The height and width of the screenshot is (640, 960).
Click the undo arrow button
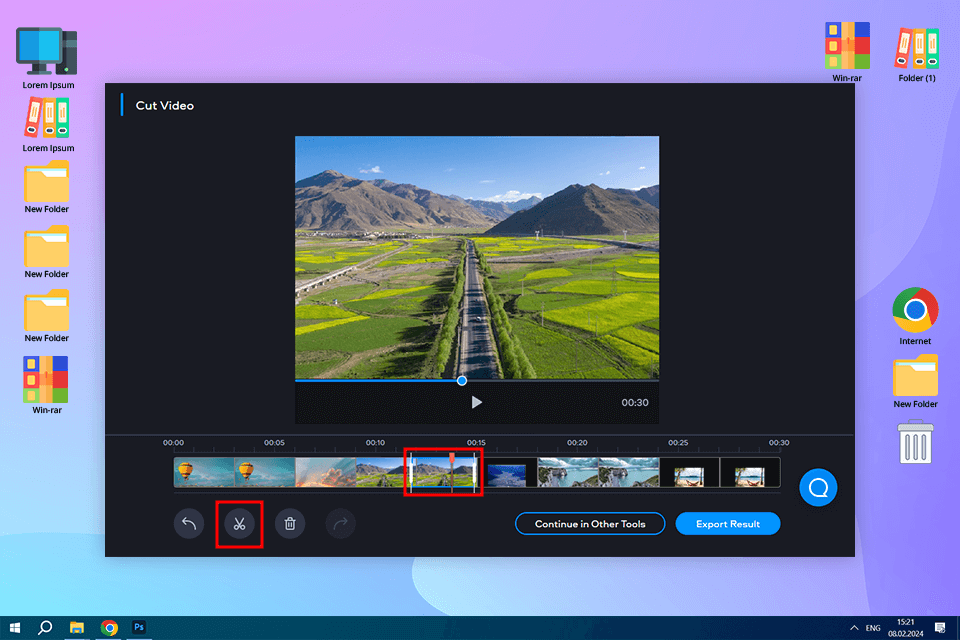pyautogui.click(x=189, y=524)
